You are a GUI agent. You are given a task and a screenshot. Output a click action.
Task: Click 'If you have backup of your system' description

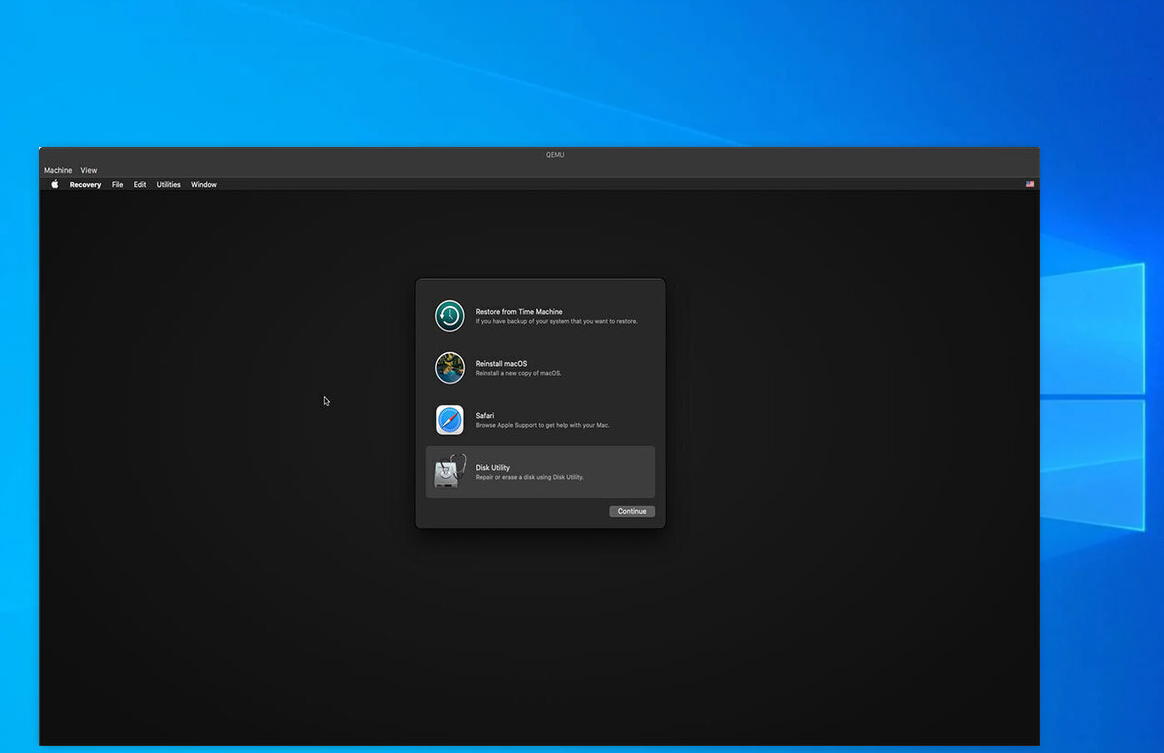(x=557, y=322)
